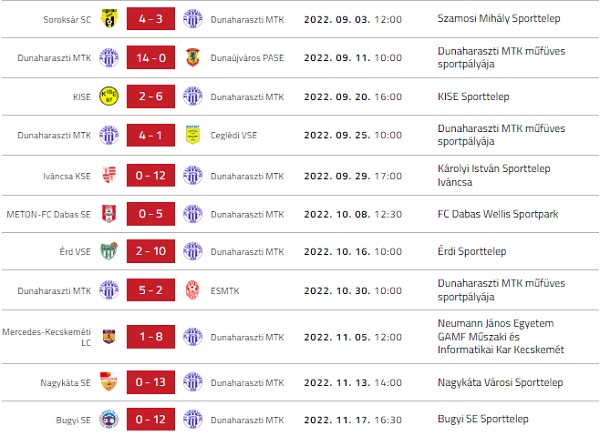The width and height of the screenshot is (600, 436).
Task: Click the Nagykáta SE team name
Action: pyautogui.click(x=63, y=382)
